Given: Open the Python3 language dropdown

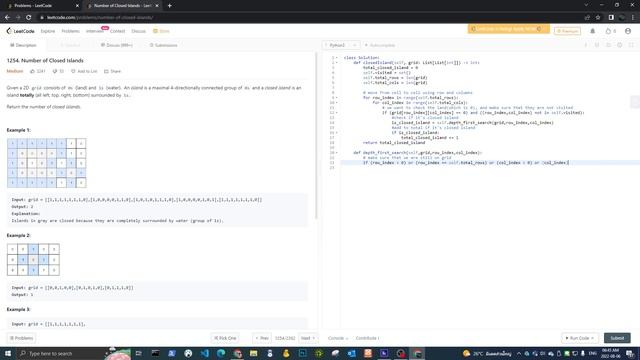Looking at the screenshot, I should (340, 45).
